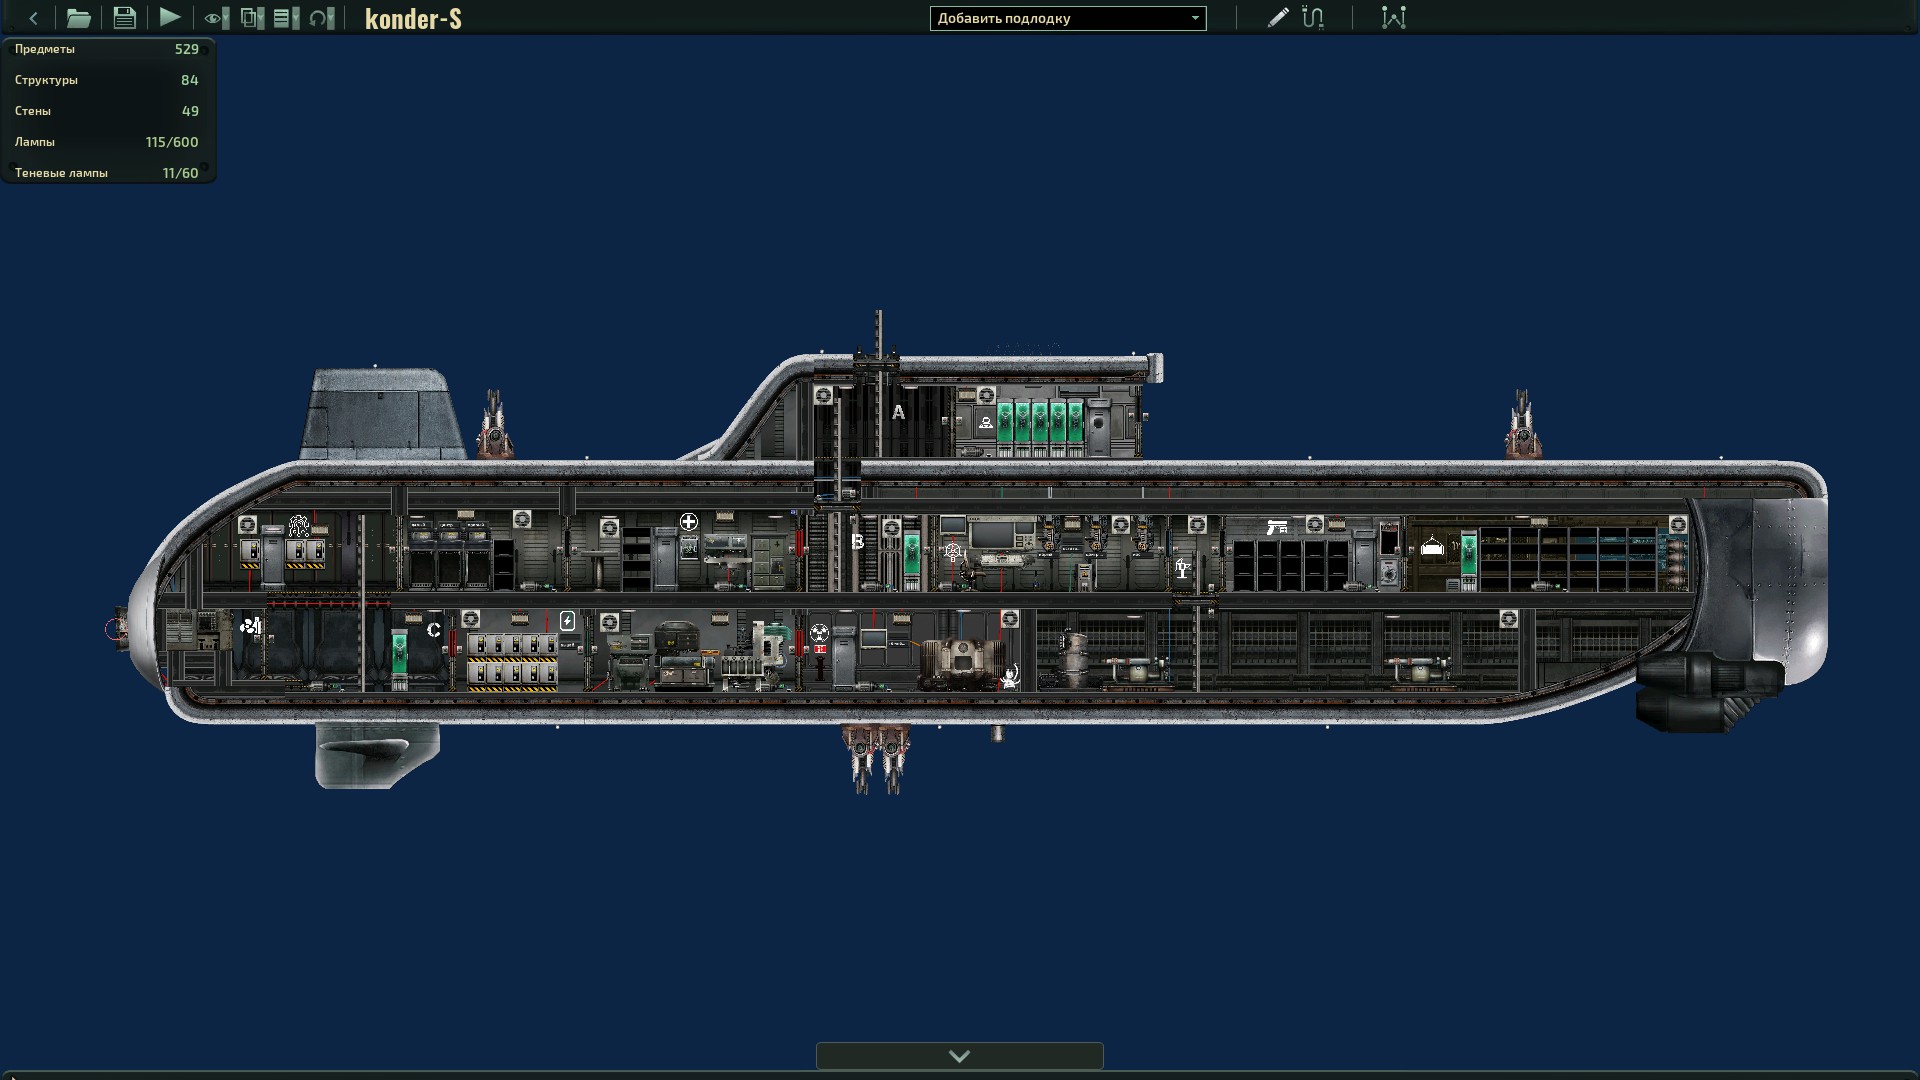Viewport: 1920px width, 1080px height.
Task: Select the radiation reactor marker icon
Action: coord(819,632)
